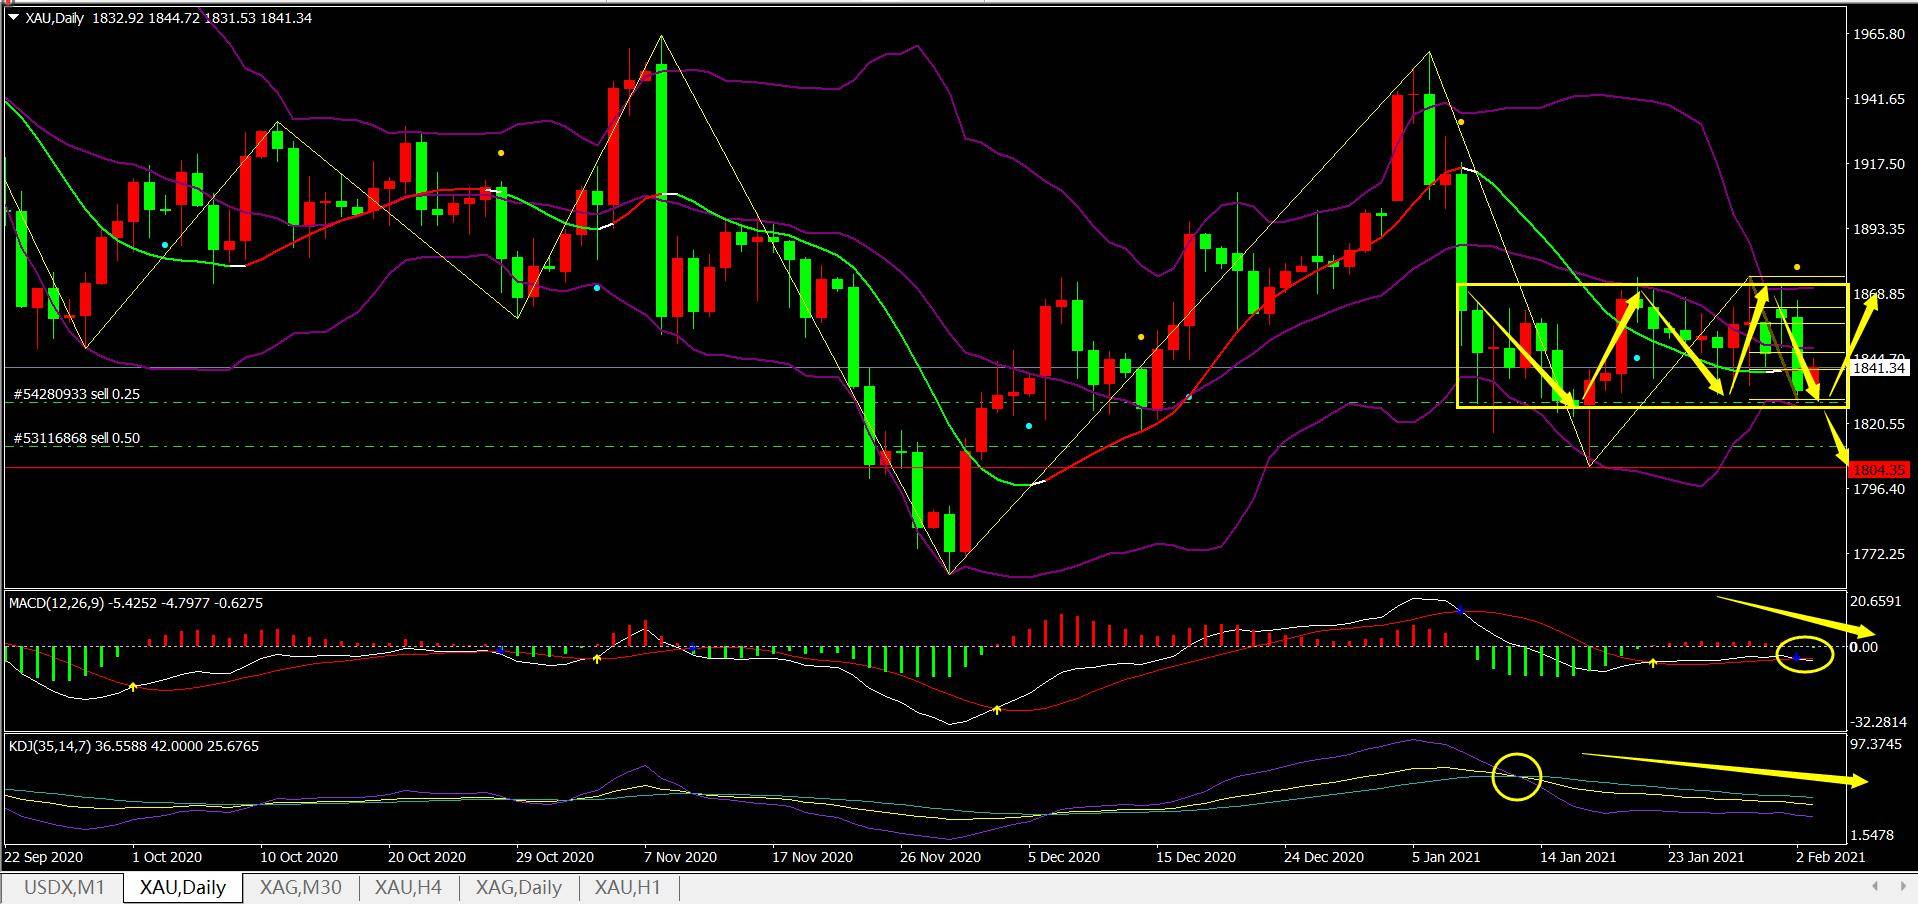Viewport: 1918px width, 905px height.
Task: Click the 14 Jan 2021 date label
Action: (x=1578, y=857)
